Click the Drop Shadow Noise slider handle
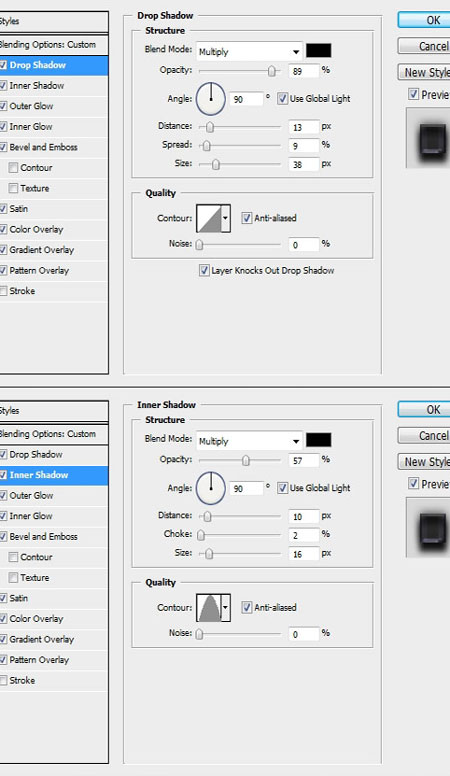The height and width of the screenshot is (776, 450). click(x=199, y=244)
